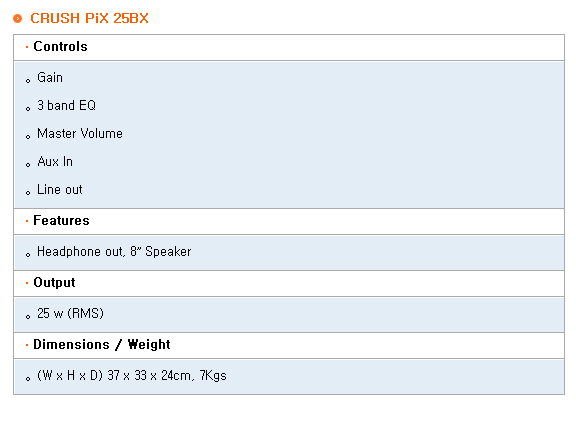576x421 pixels.
Task: Click the Master Volume entry
Action: 80,134
